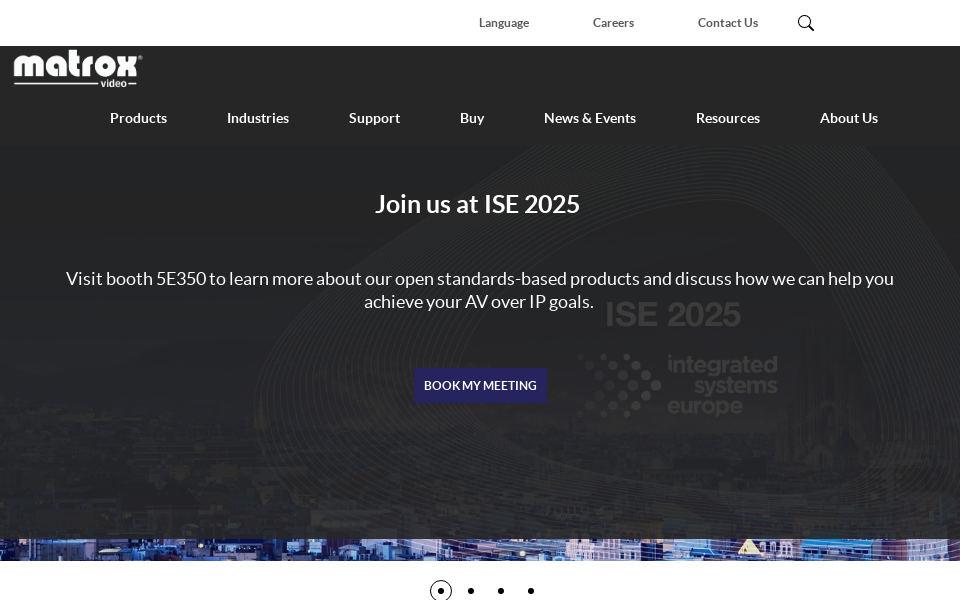This screenshot has width=960, height=600.
Task: Go to the Careers page
Action: click(613, 23)
